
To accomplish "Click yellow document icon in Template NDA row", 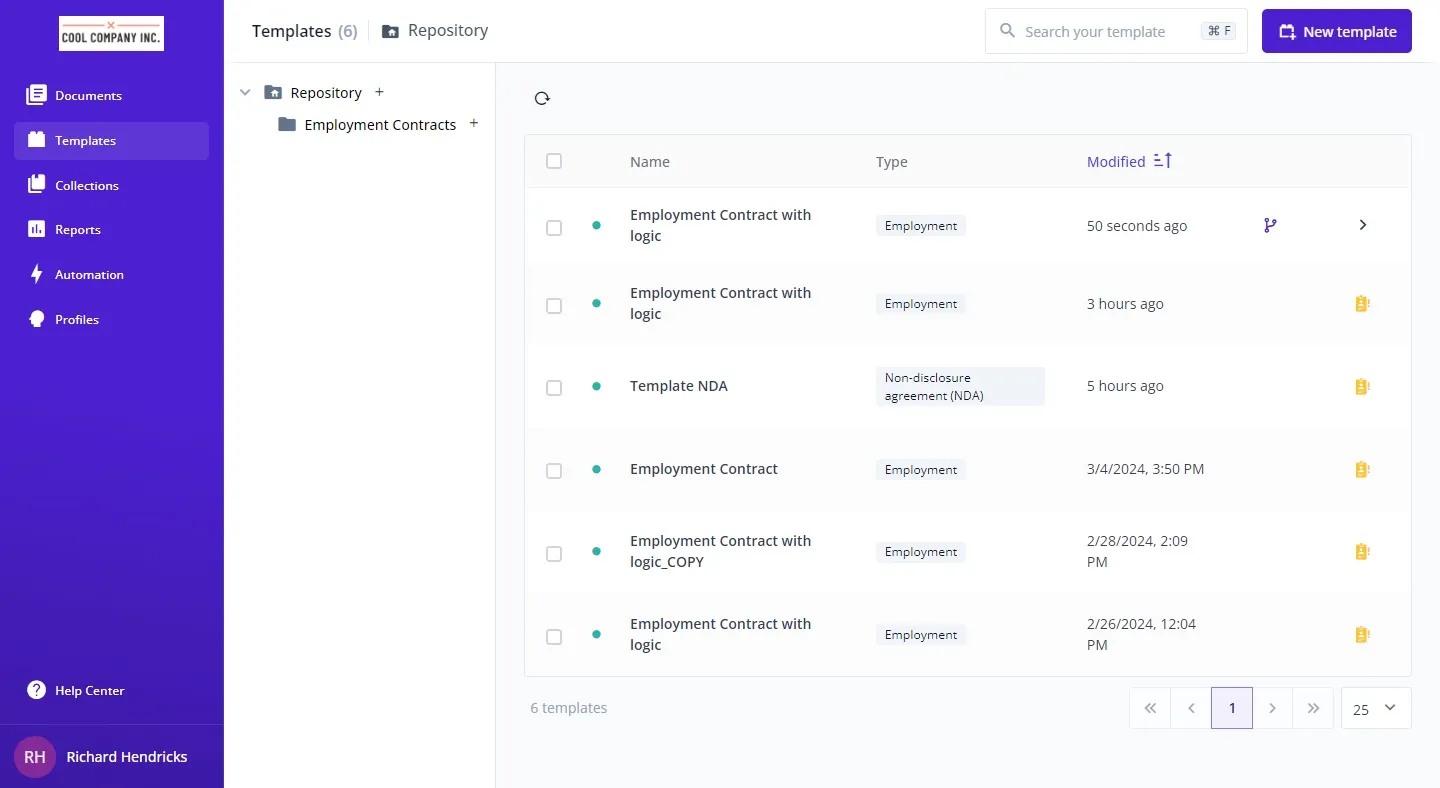I will (x=1361, y=386).
